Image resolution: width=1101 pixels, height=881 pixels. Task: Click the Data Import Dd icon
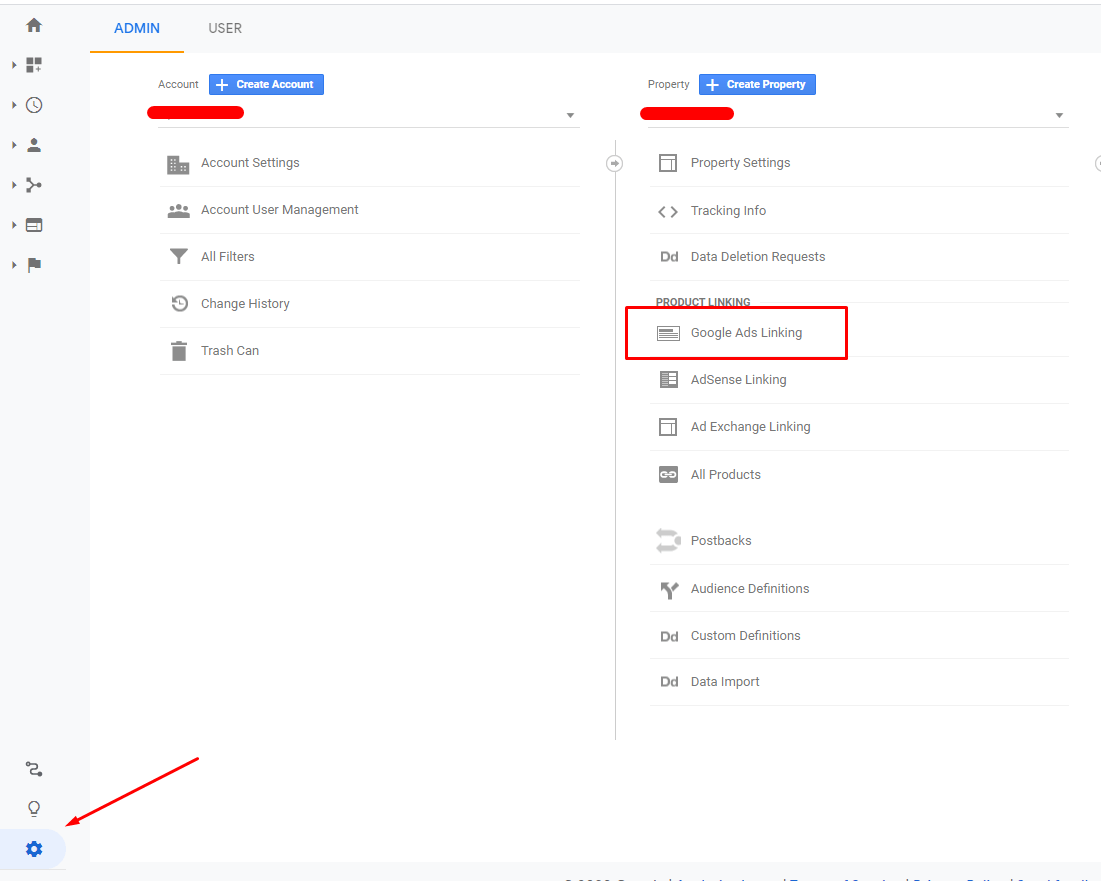pyautogui.click(x=669, y=682)
